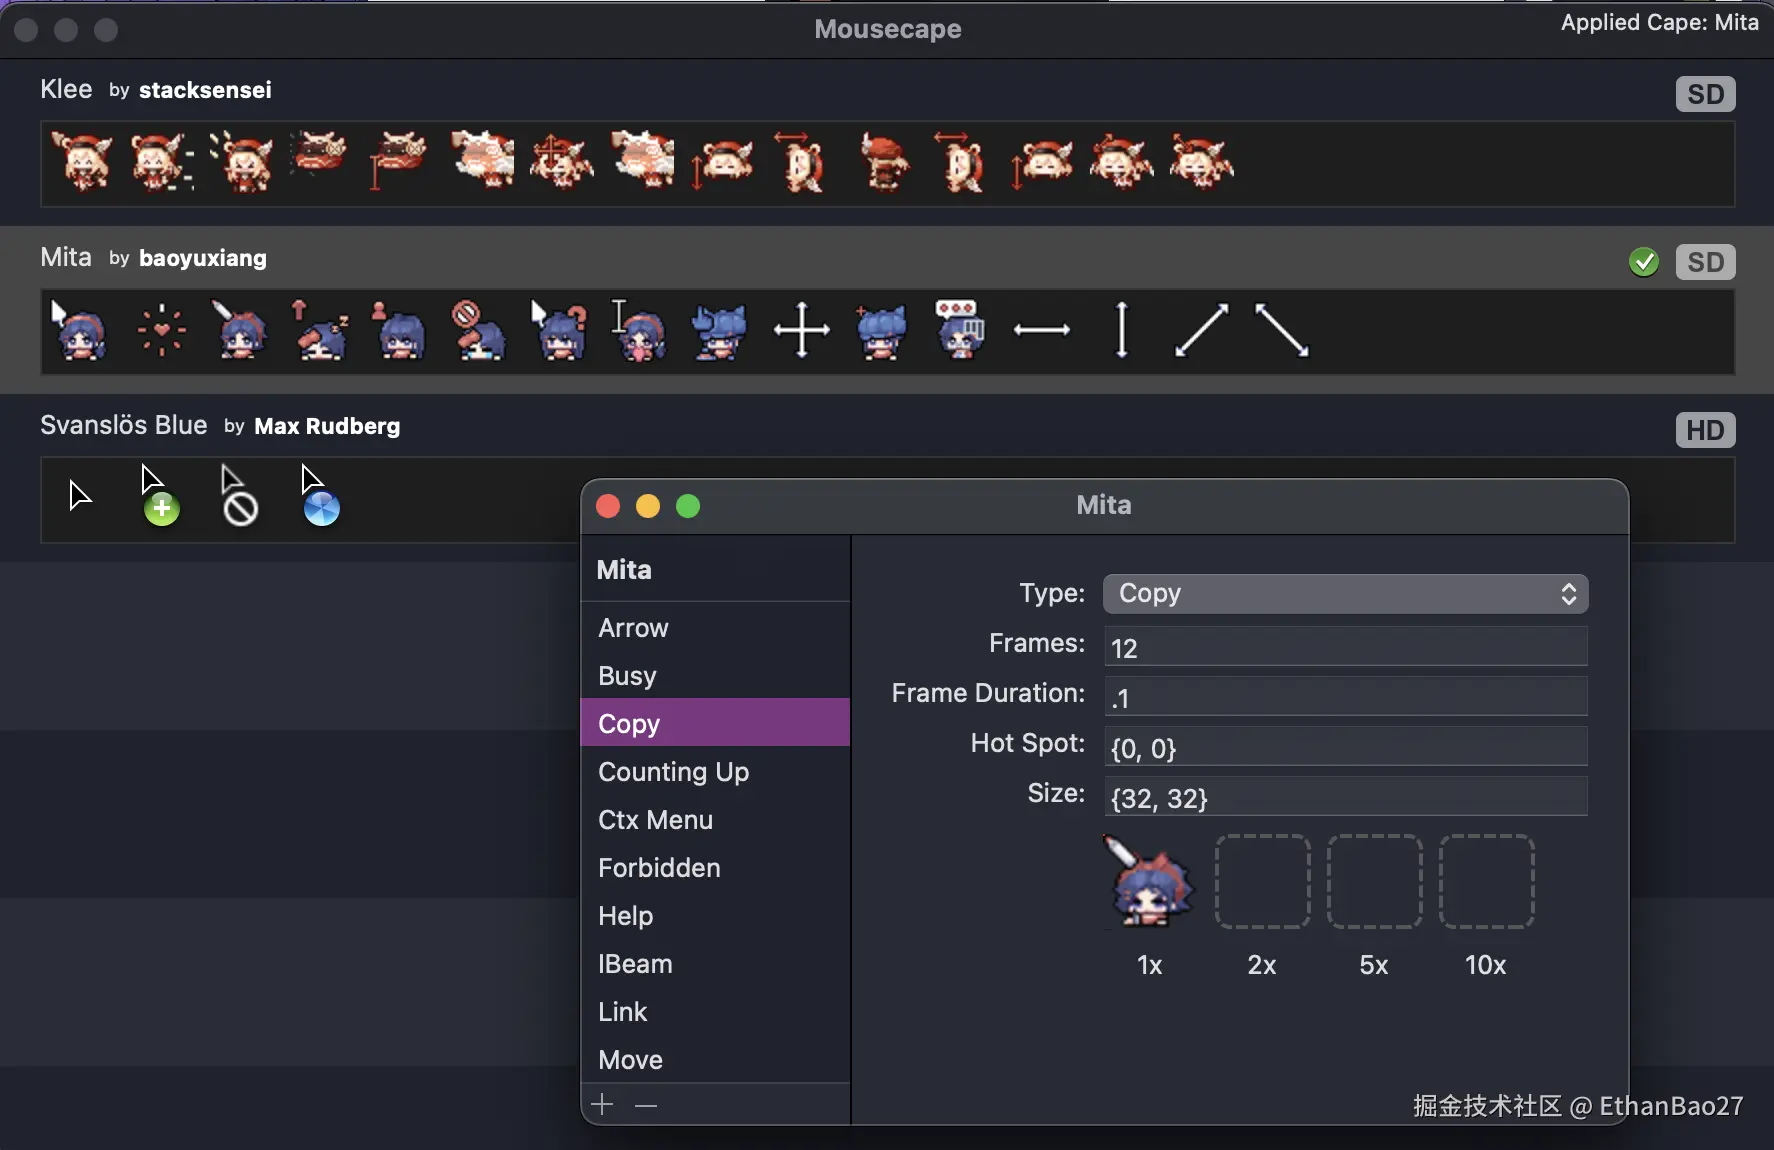This screenshot has width=1774, height=1150.
Task: Select Svanslös Blue arrow with blue beach ball
Action: pyautogui.click(x=320, y=495)
